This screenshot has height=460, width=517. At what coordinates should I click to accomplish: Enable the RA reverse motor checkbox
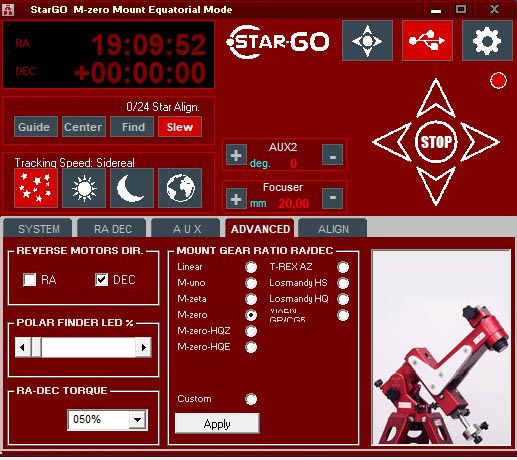29,279
